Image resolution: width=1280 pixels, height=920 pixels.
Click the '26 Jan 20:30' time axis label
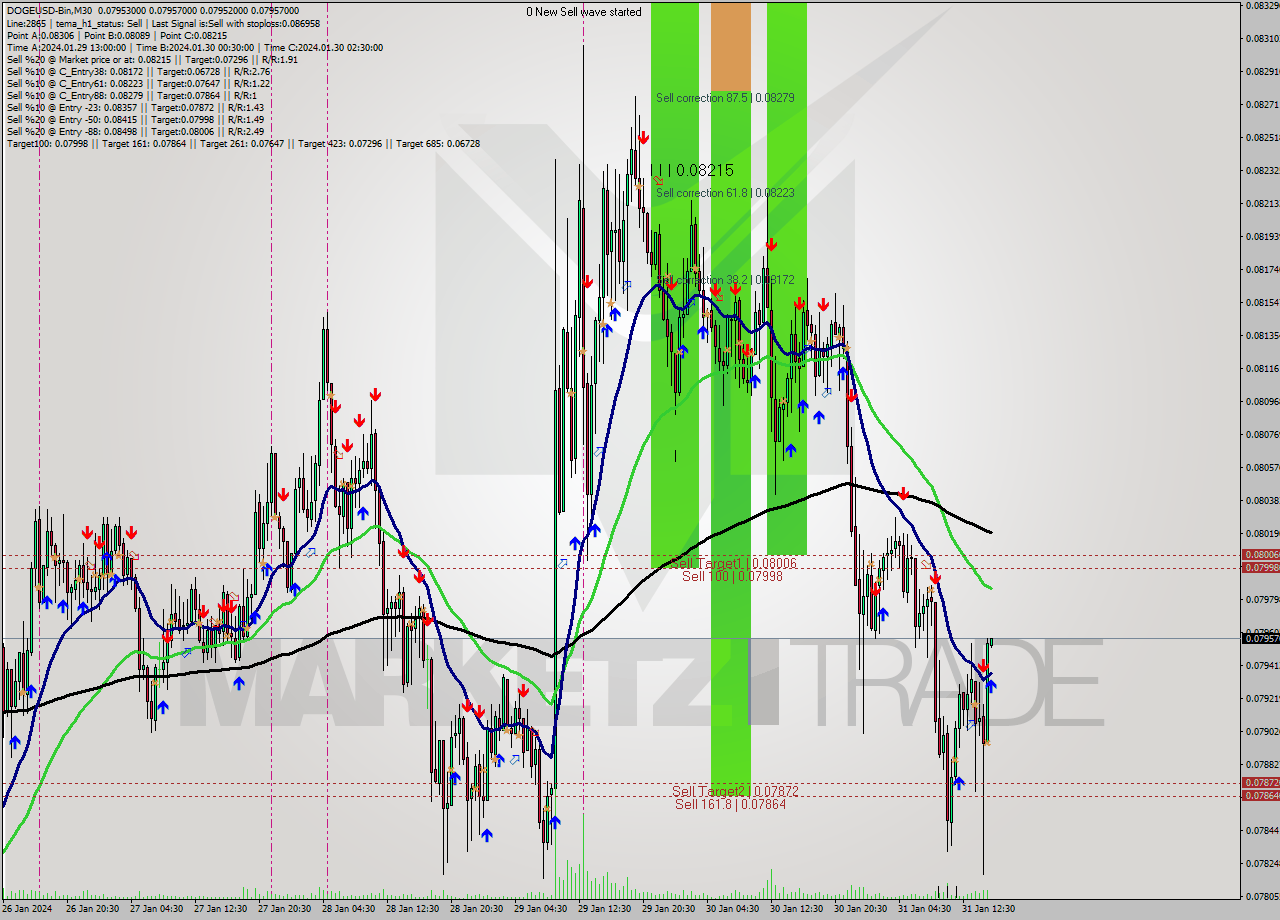(92, 909)
